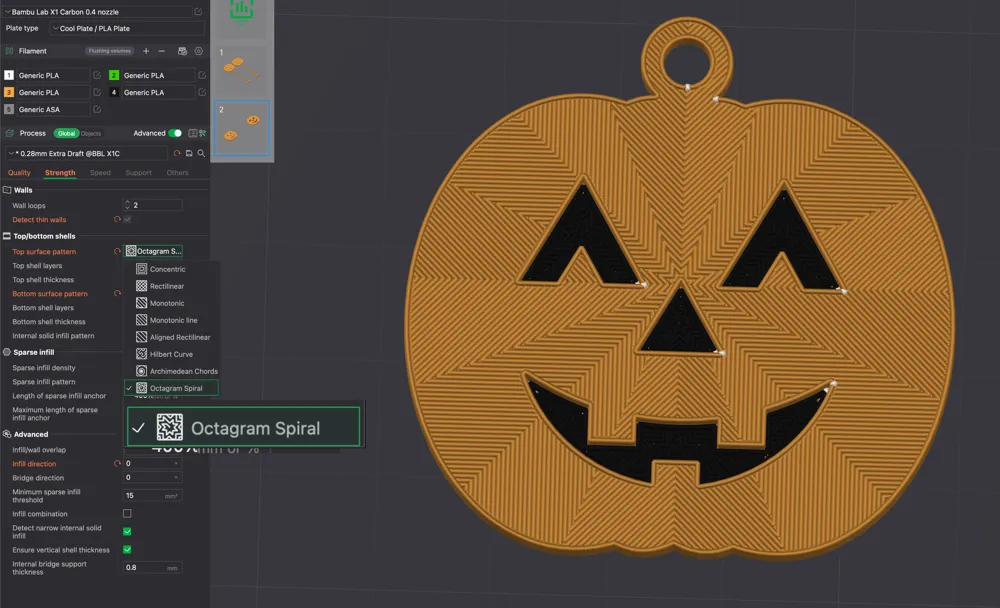Open the Support settings tab
The height and width of the screenshot is (608, 1000).
138,172
